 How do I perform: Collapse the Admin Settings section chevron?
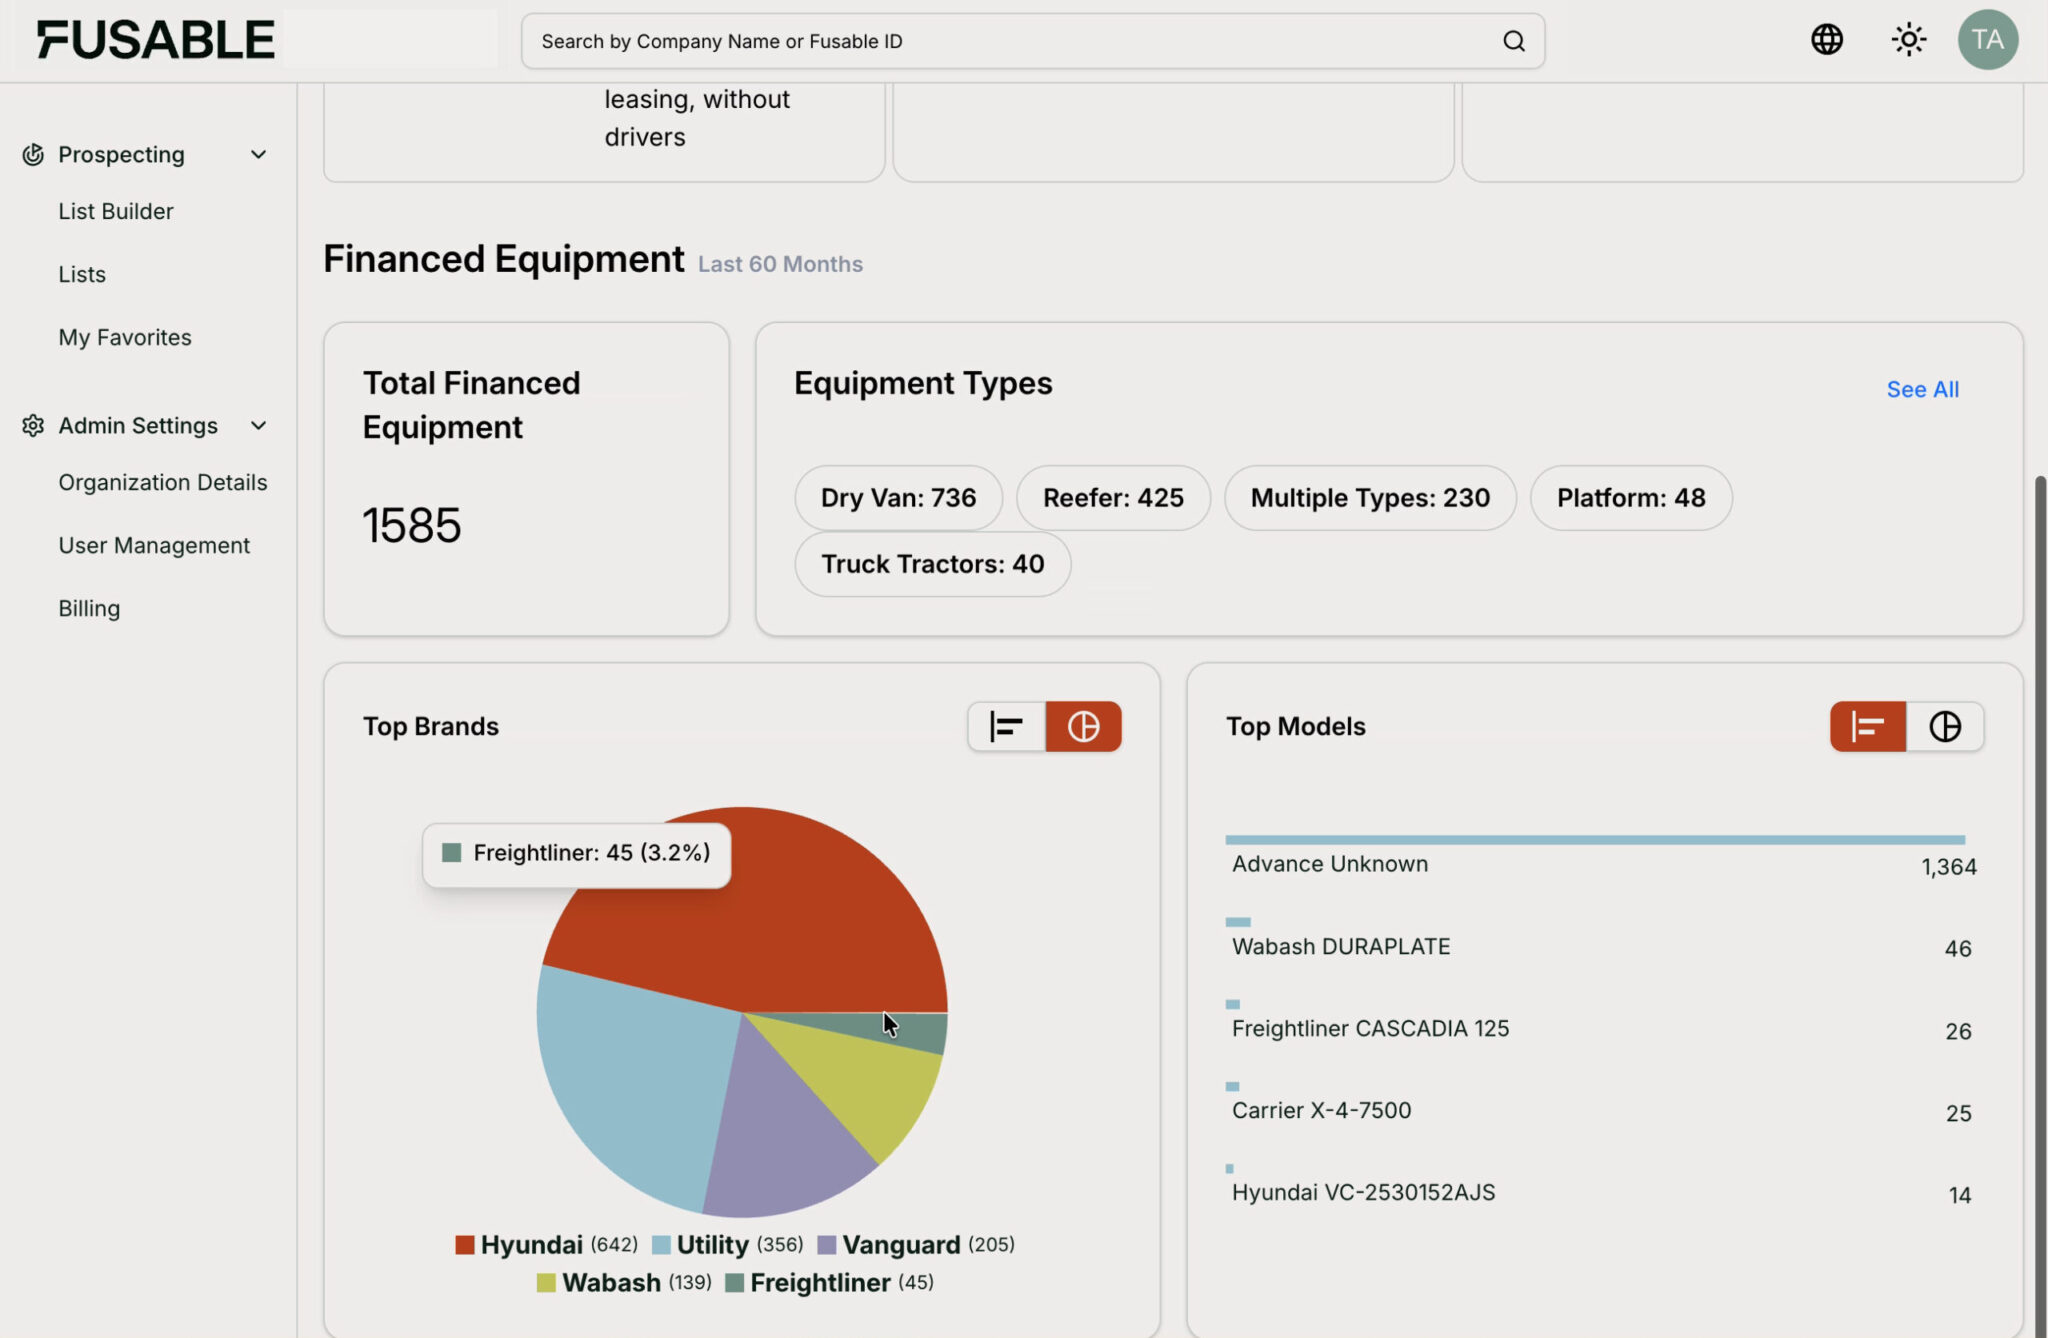(259, 425)
